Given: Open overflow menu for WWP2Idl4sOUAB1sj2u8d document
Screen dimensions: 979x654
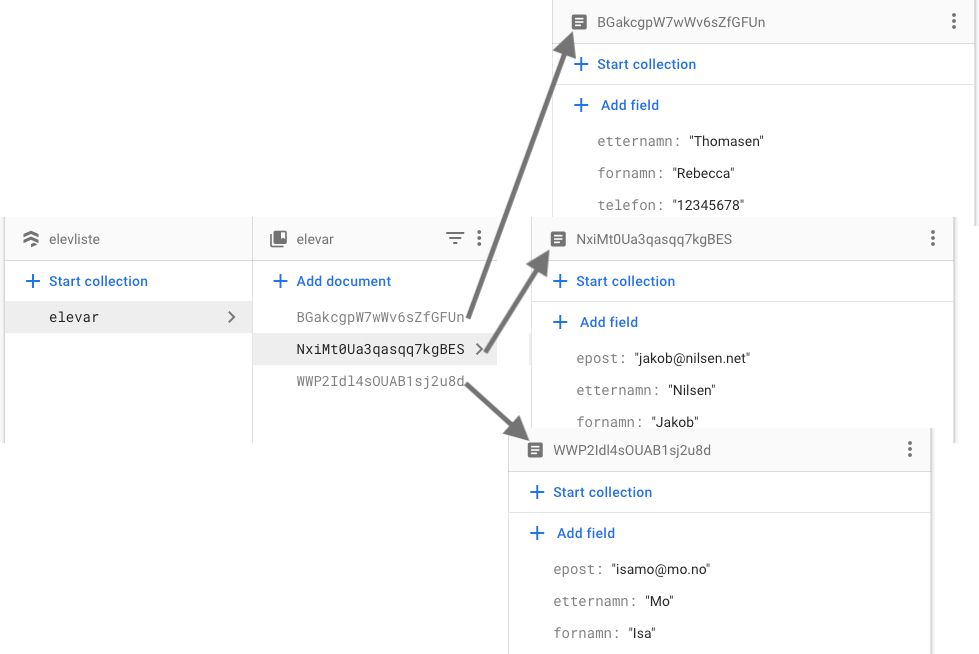Looking at the screenshot, I should pyautogui.click(x=910, y=449).
